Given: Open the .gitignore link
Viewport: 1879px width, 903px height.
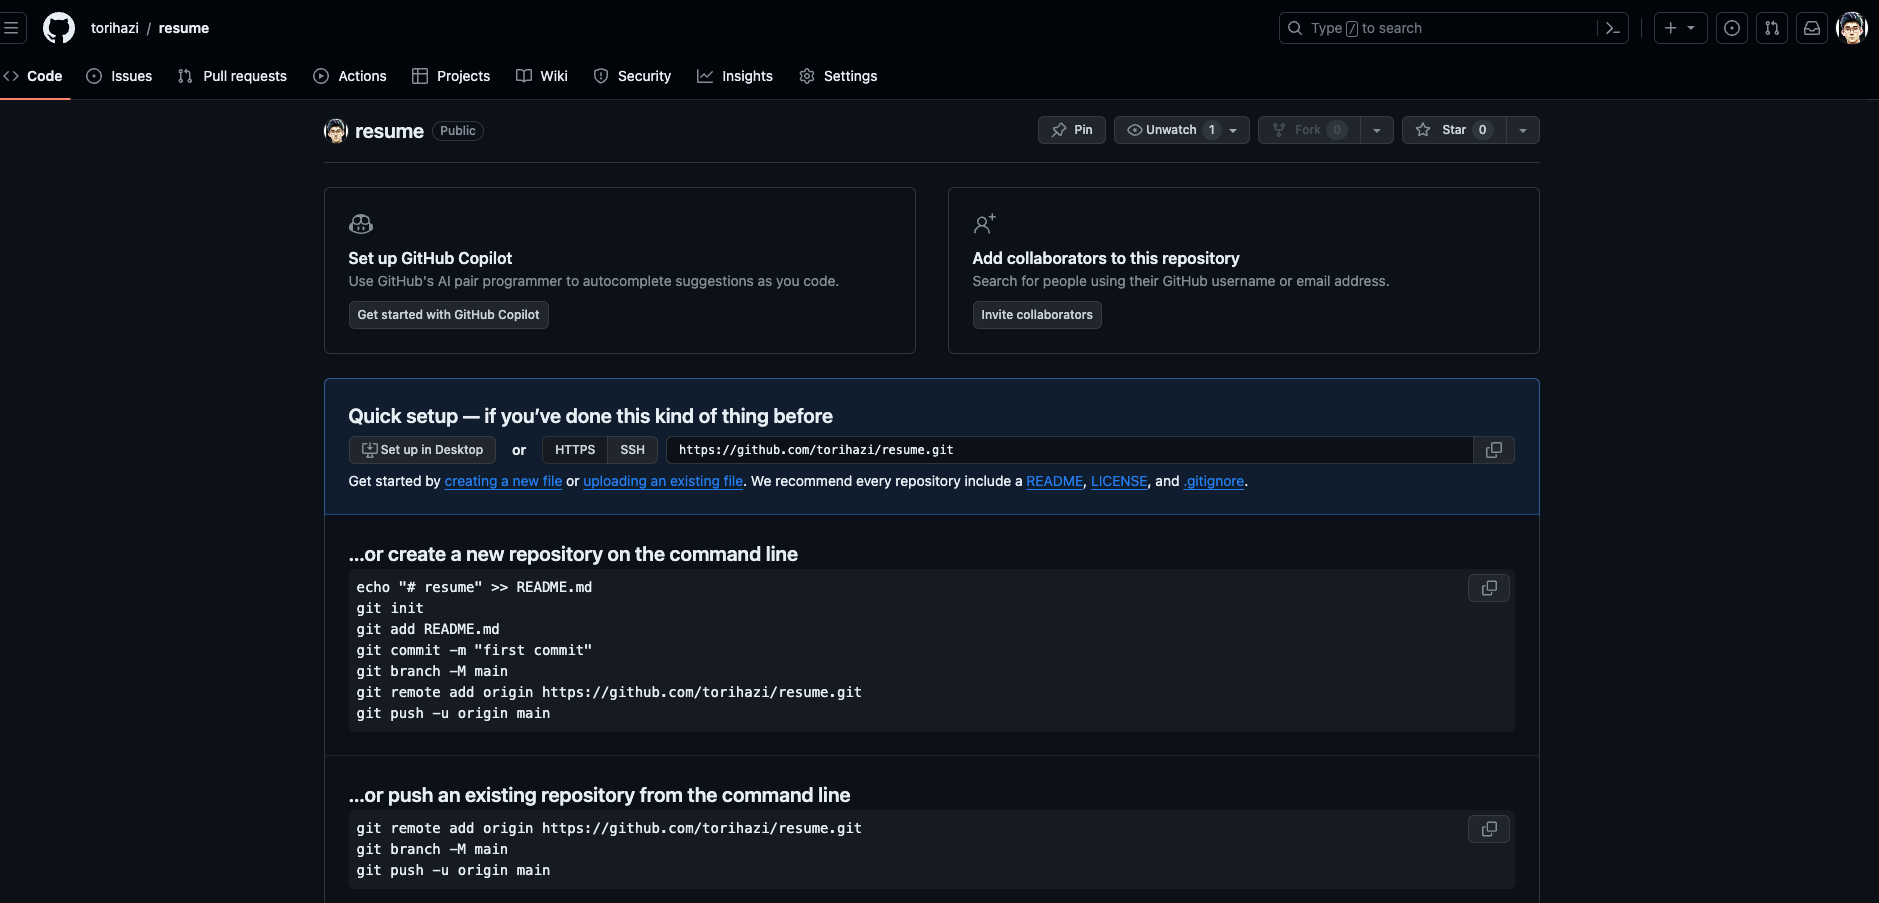Looking at the screenshot, I should (x=1214, y=481).
